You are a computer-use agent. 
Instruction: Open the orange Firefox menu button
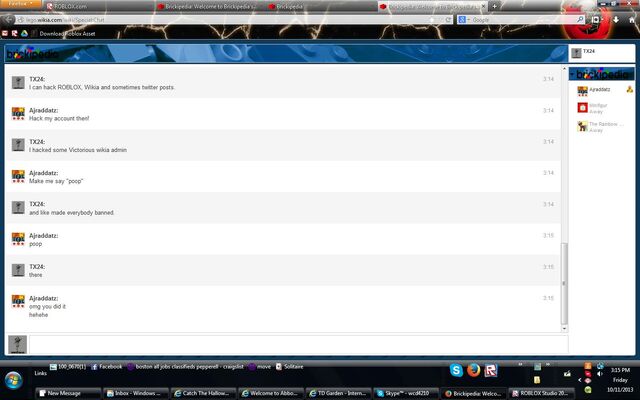(x=20, y=4)
